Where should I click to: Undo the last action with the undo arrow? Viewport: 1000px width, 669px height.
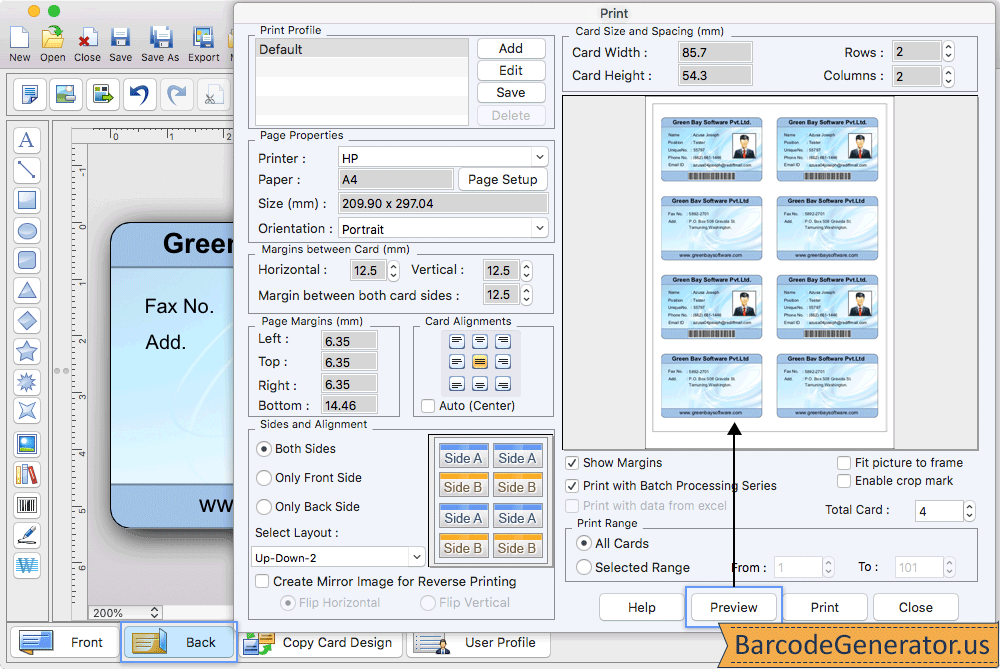pos(139,95)
